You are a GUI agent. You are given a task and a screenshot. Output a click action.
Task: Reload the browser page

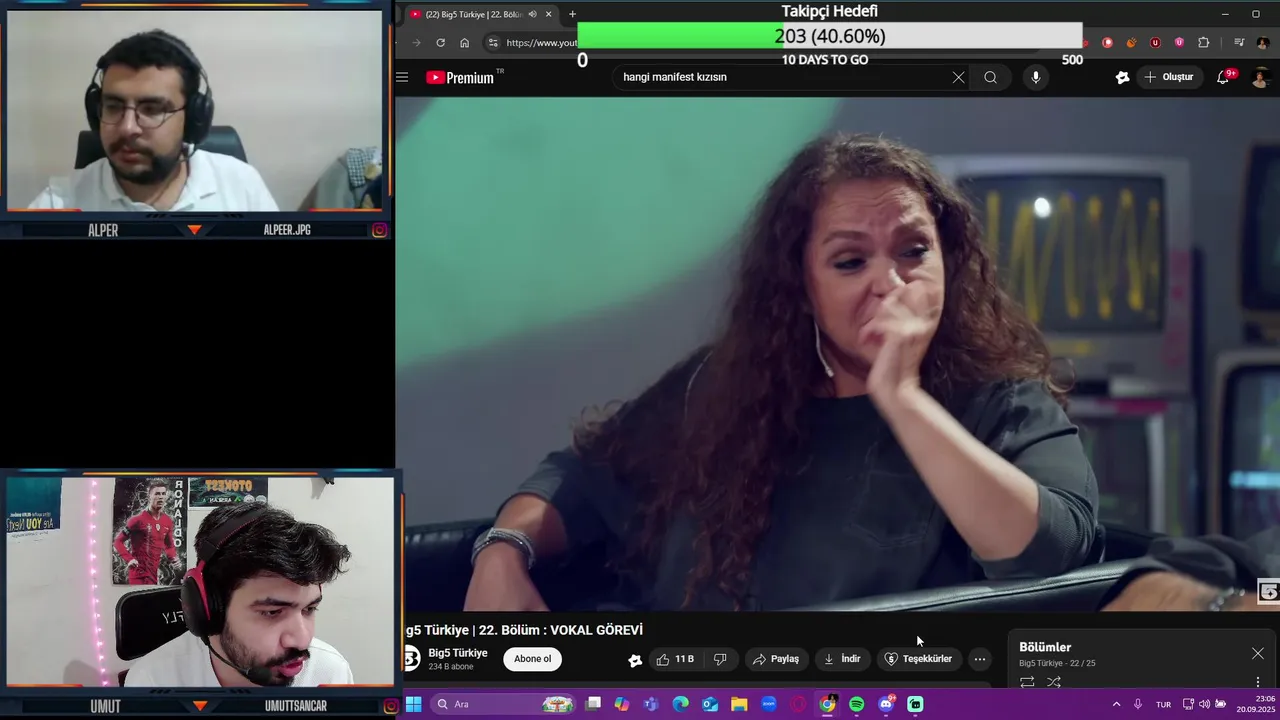pyautogui.click(x=440, y=43)
